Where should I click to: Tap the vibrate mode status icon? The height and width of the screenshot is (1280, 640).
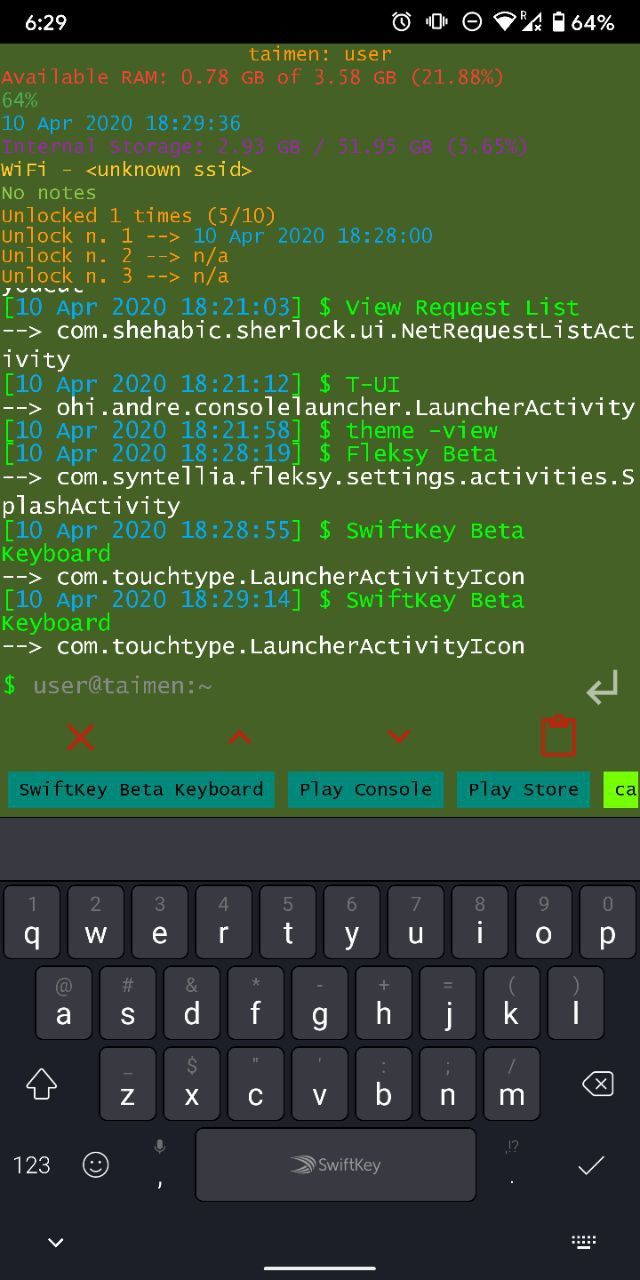(437, 22)
